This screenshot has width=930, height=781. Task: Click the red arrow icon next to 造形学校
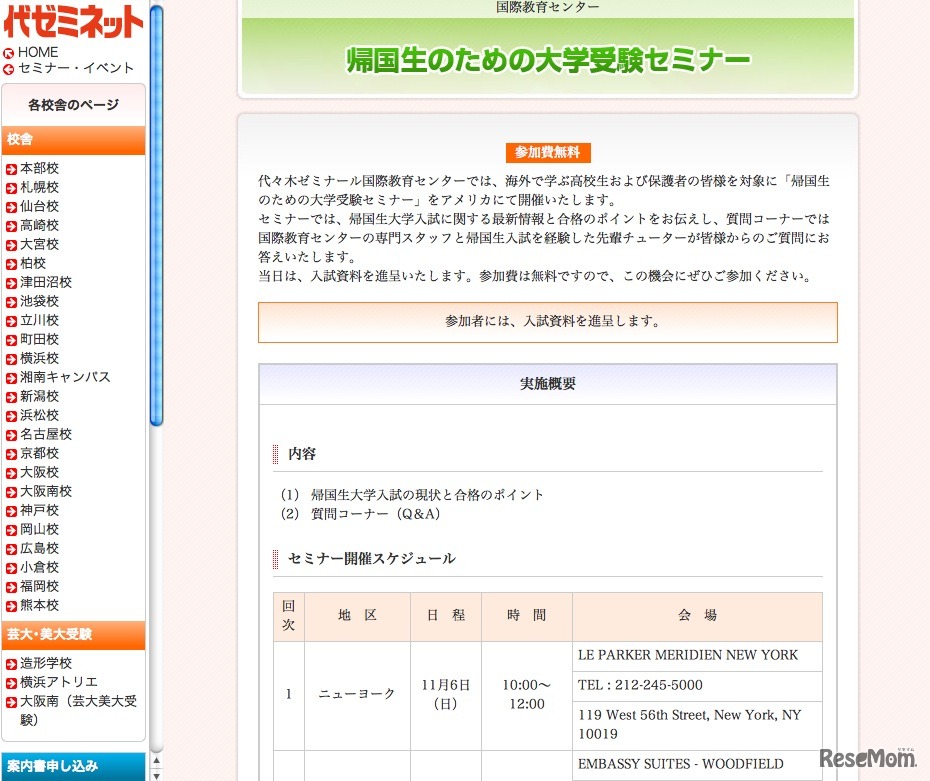click(x=11, y=664)
